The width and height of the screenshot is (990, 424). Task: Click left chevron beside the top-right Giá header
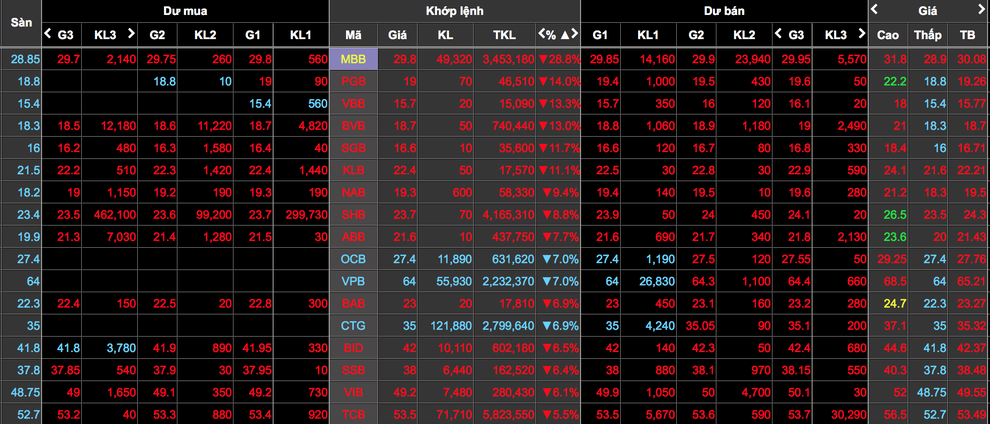tap(874, 9)
